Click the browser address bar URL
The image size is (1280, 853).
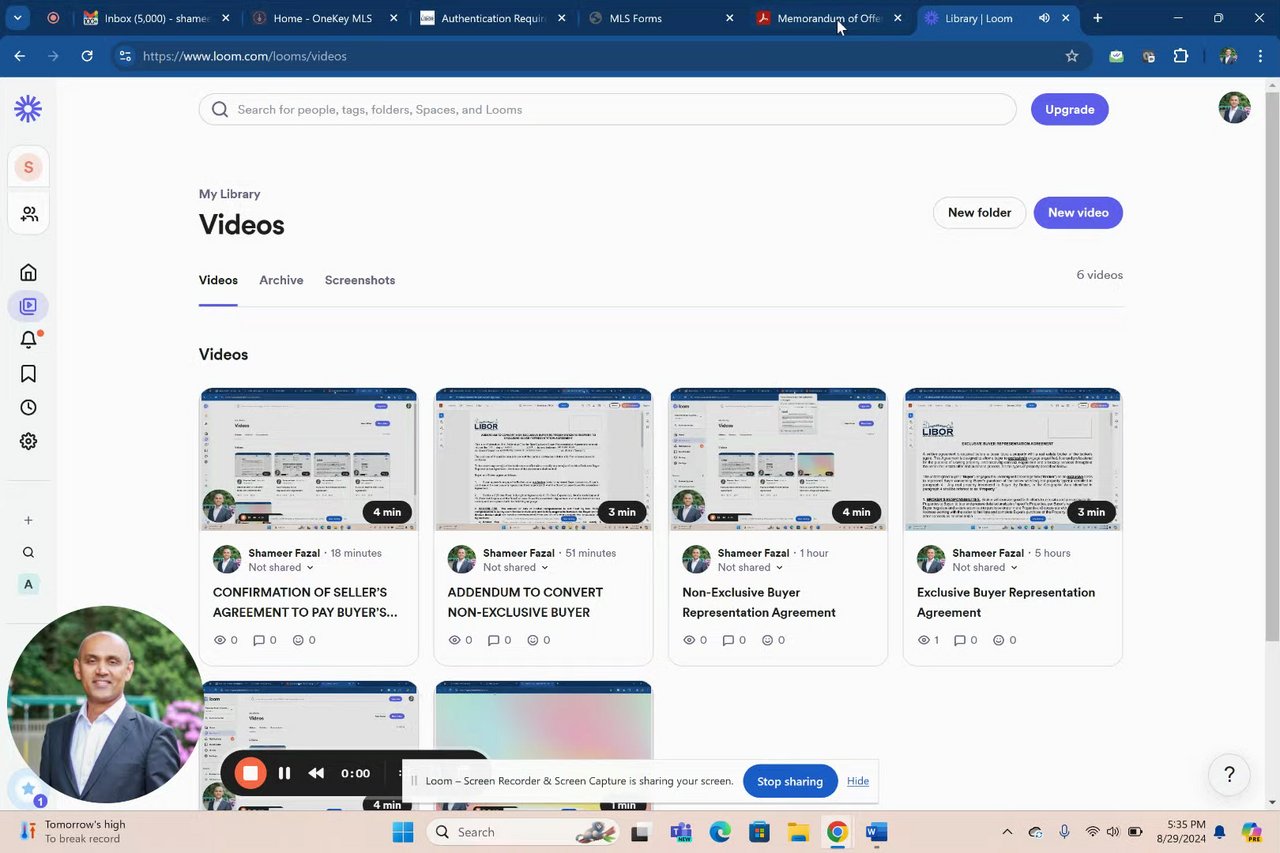[245, 56]
